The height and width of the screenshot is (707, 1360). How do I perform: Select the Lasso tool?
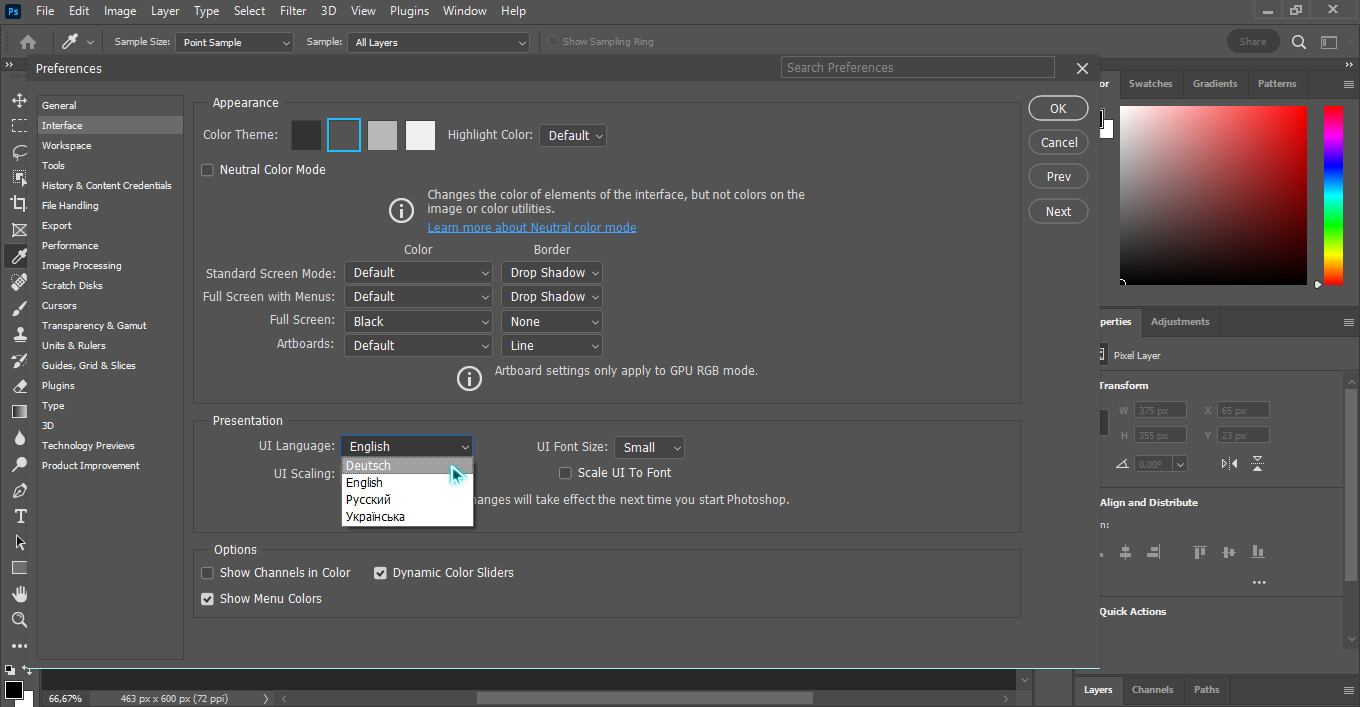point(19,152)
